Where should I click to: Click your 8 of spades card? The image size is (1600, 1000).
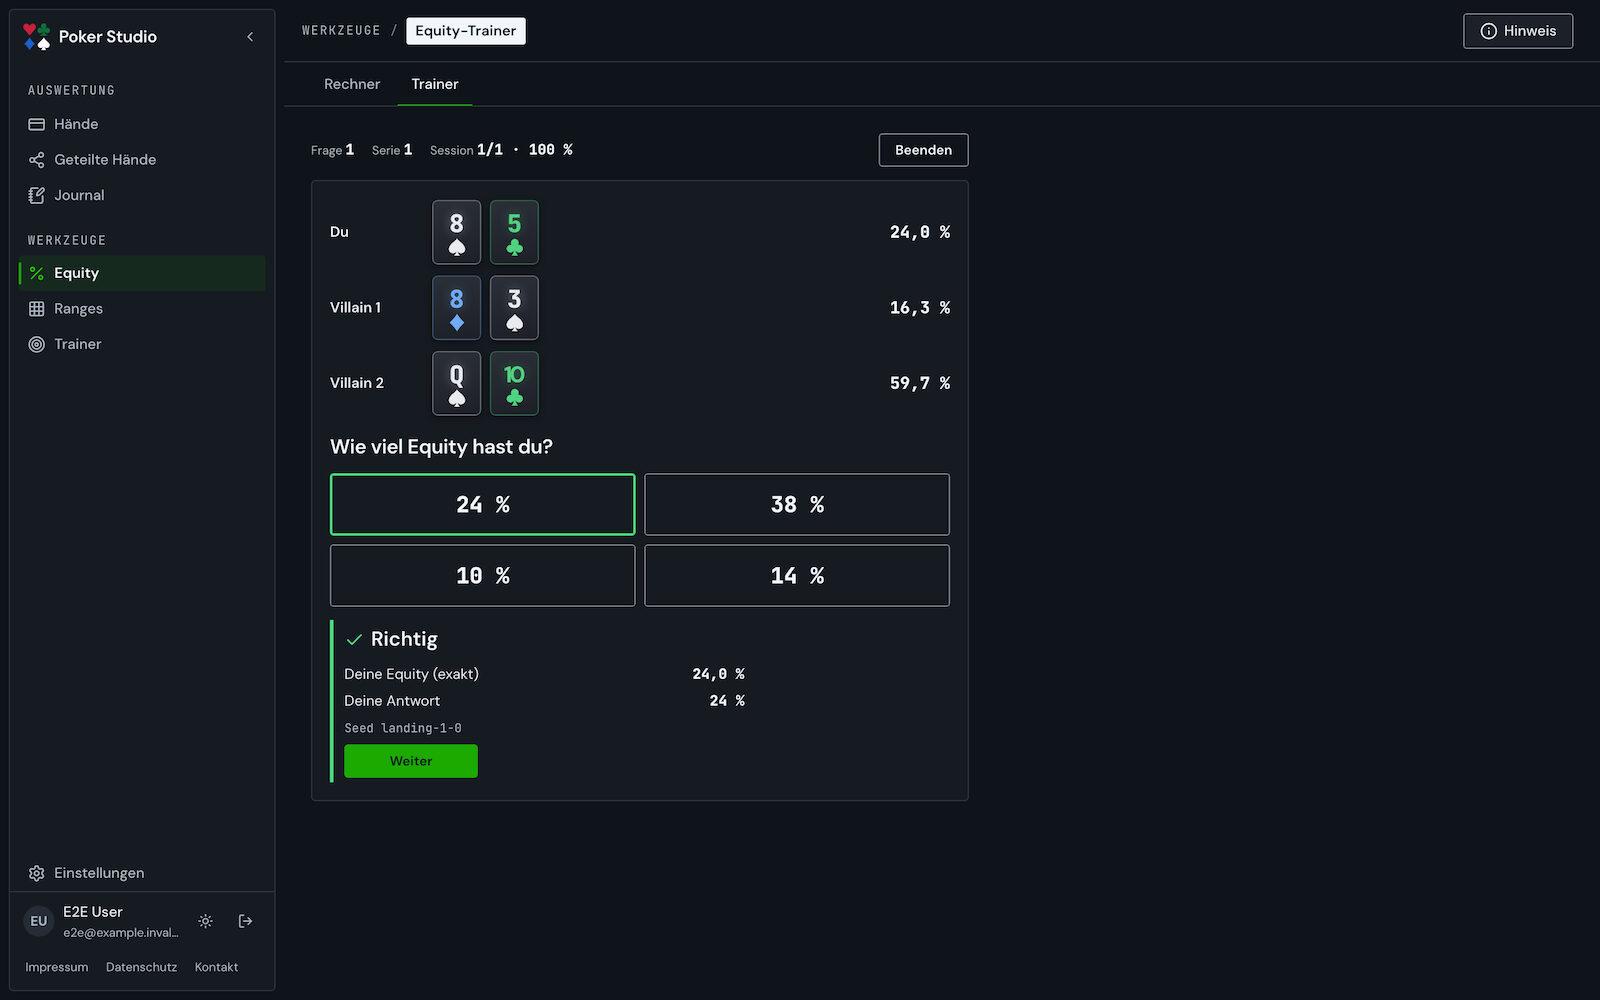pos(457,232)
